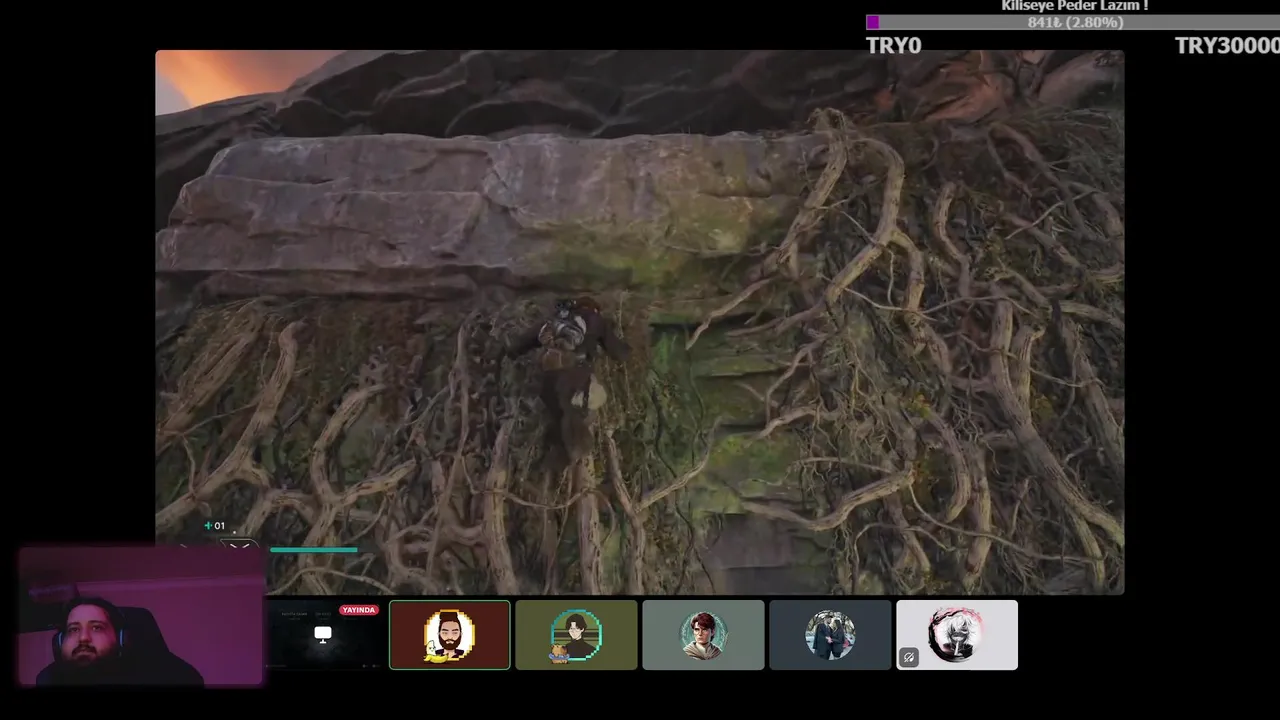Click the monitor icon in the screen-share tile
Screen dimensions: 1280x720
pyautogui.click(x=323, y=634)
